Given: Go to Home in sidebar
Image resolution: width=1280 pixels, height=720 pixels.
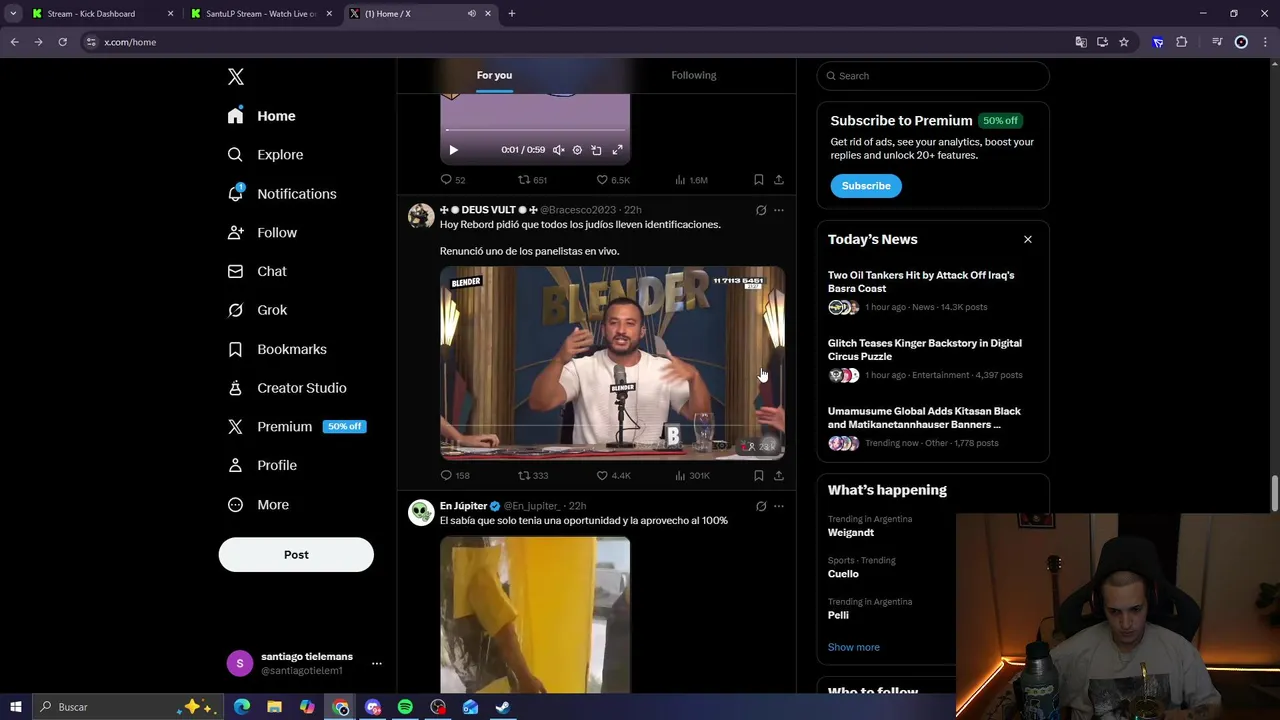Looking at the screenshot, I should pyautogui.click(x=261, y=116).
